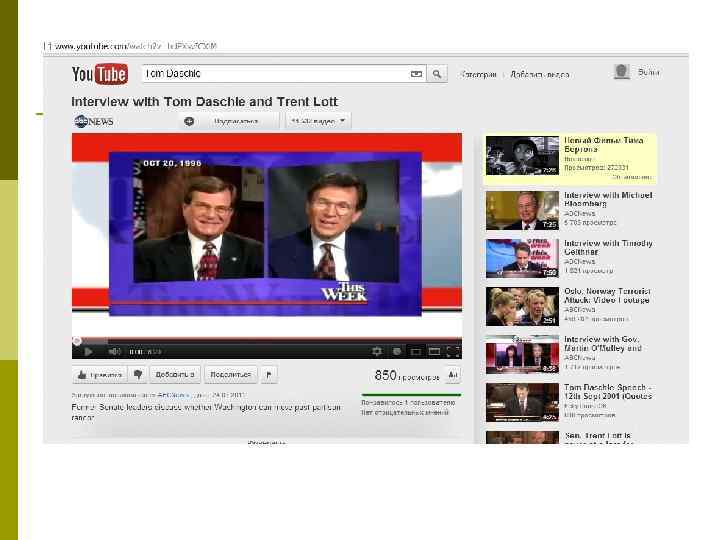Viewport: 720px width, 540px height.
Task: Enter fullscreen mode
Action: [453, 352]
